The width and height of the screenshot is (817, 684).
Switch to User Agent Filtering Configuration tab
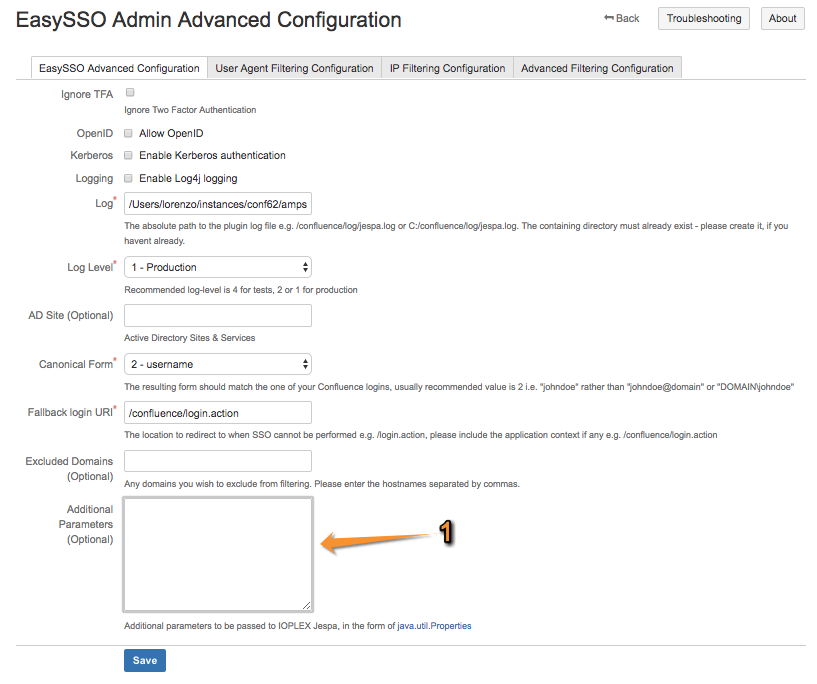(x=293, y=68)
